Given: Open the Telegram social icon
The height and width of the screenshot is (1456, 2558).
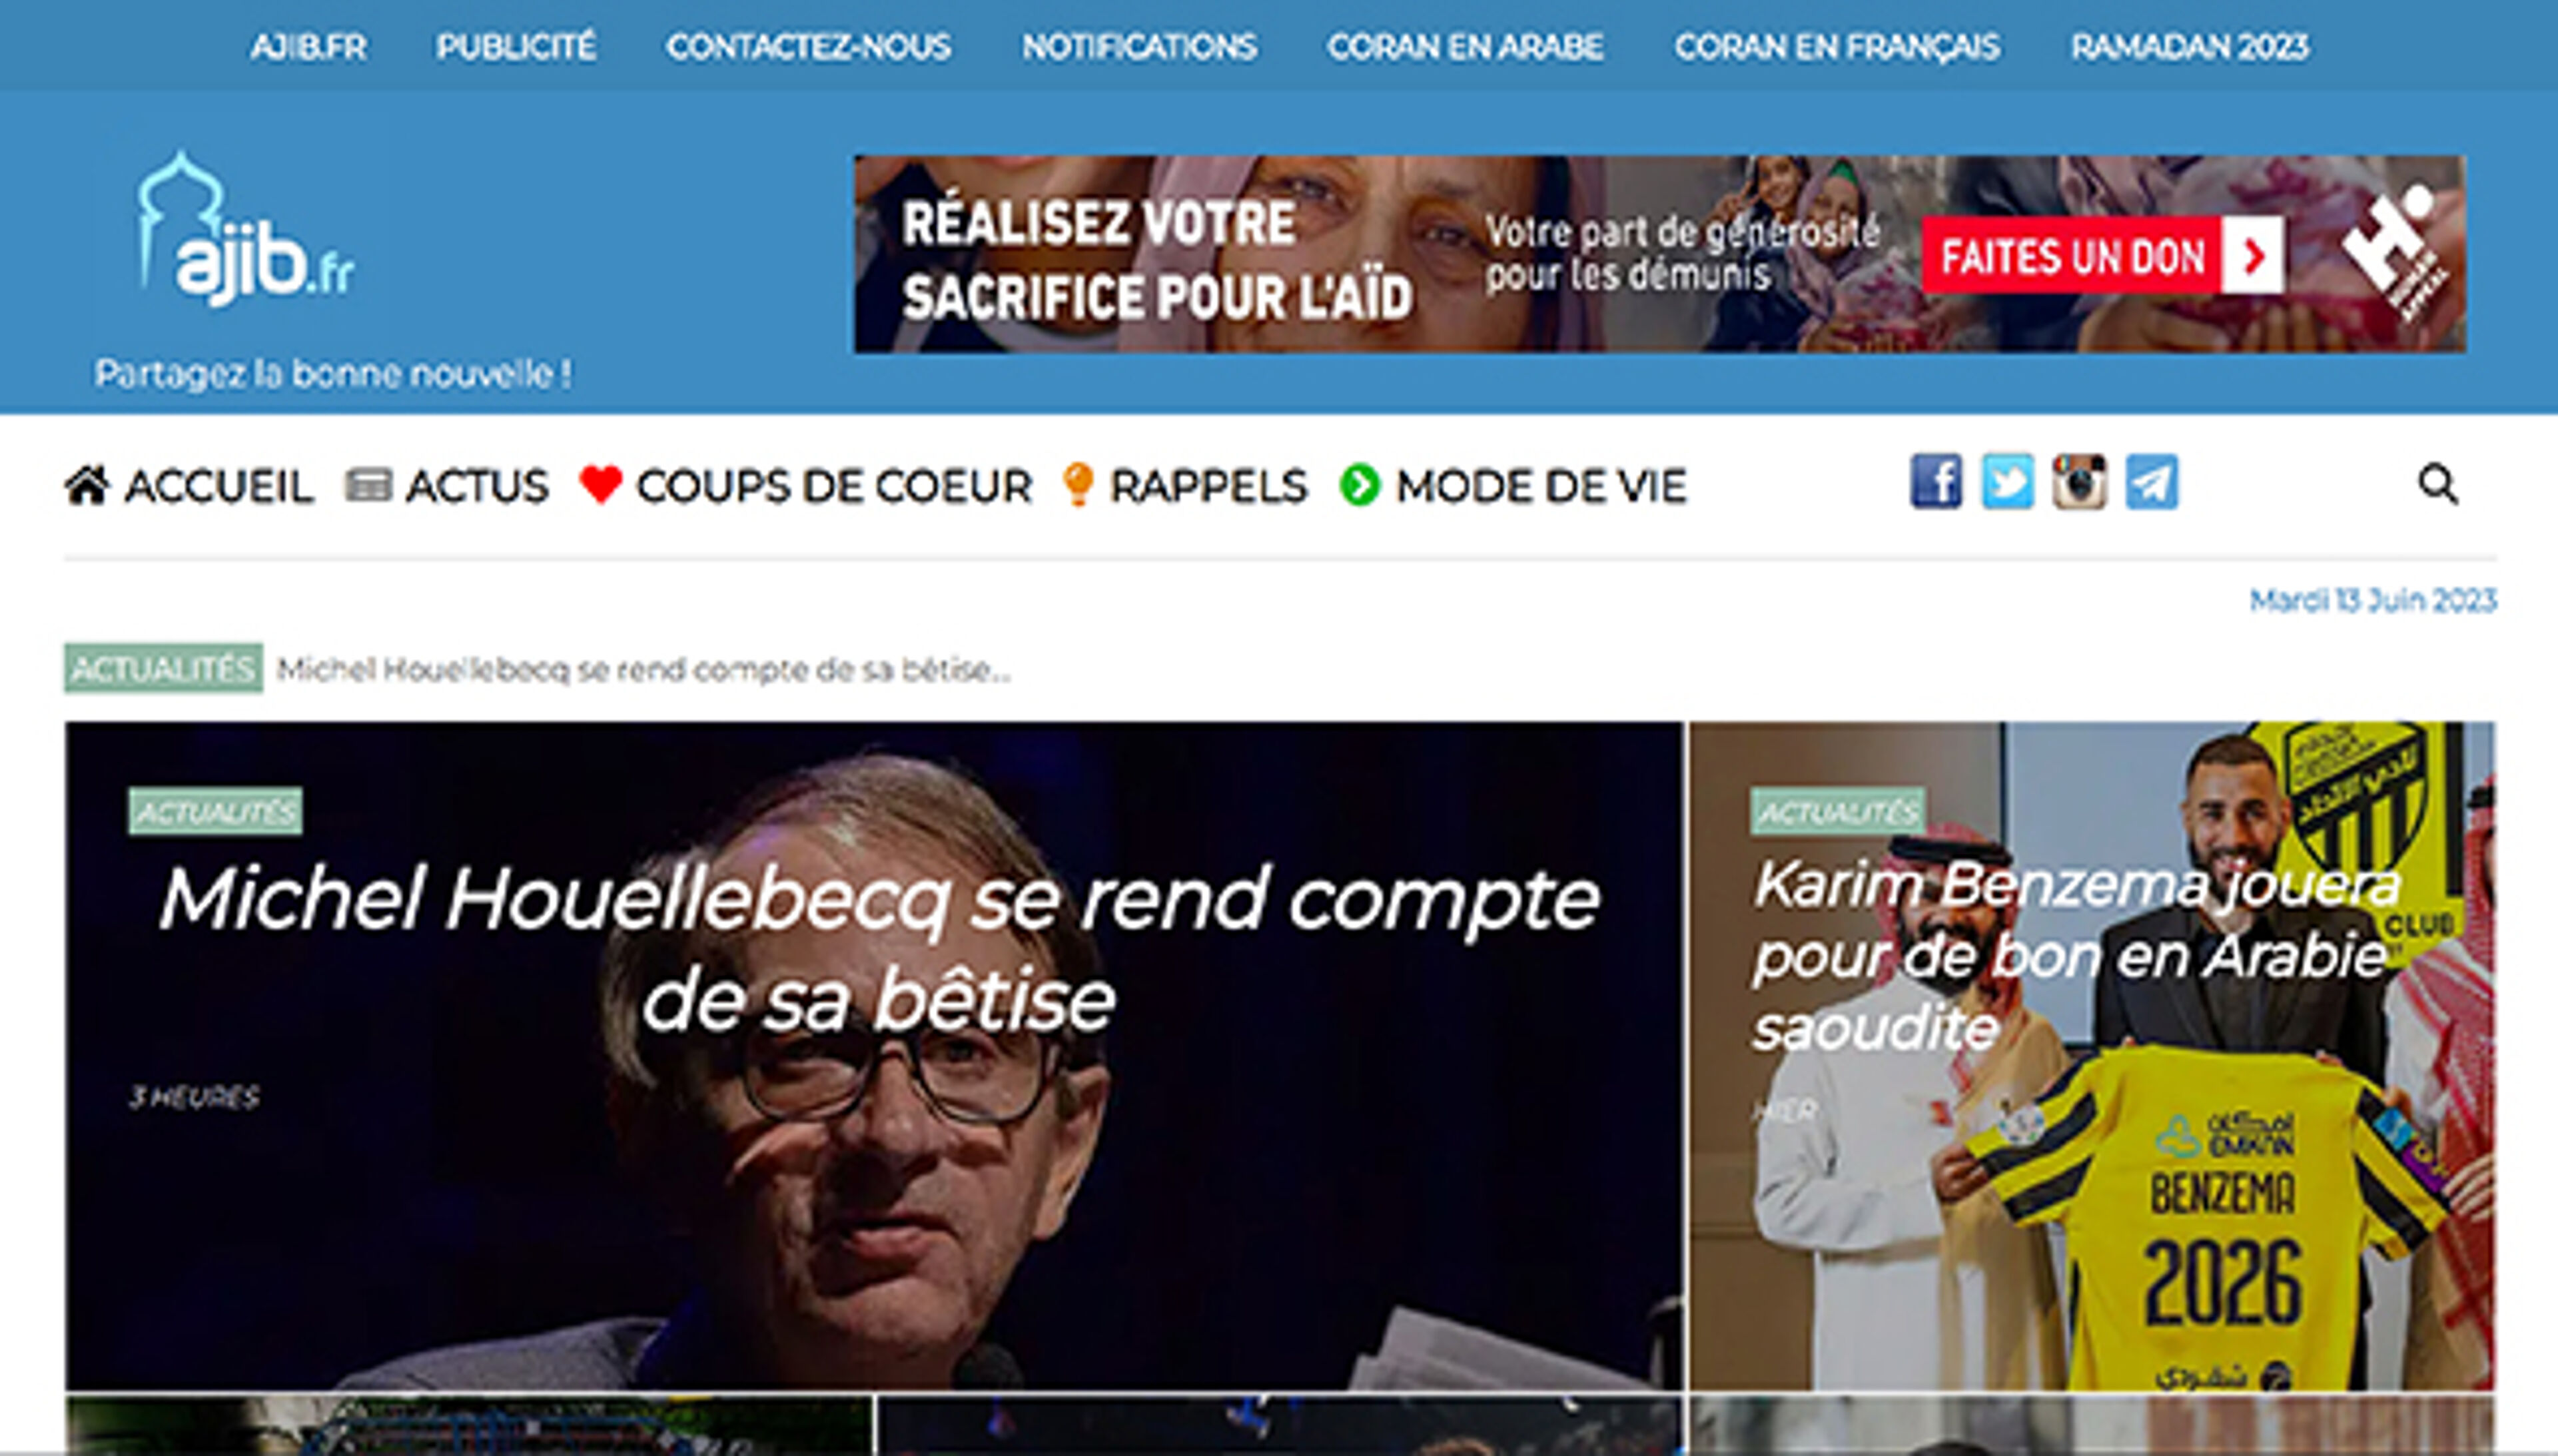Looking at the screenshot, I should (x=2152, y=482).
